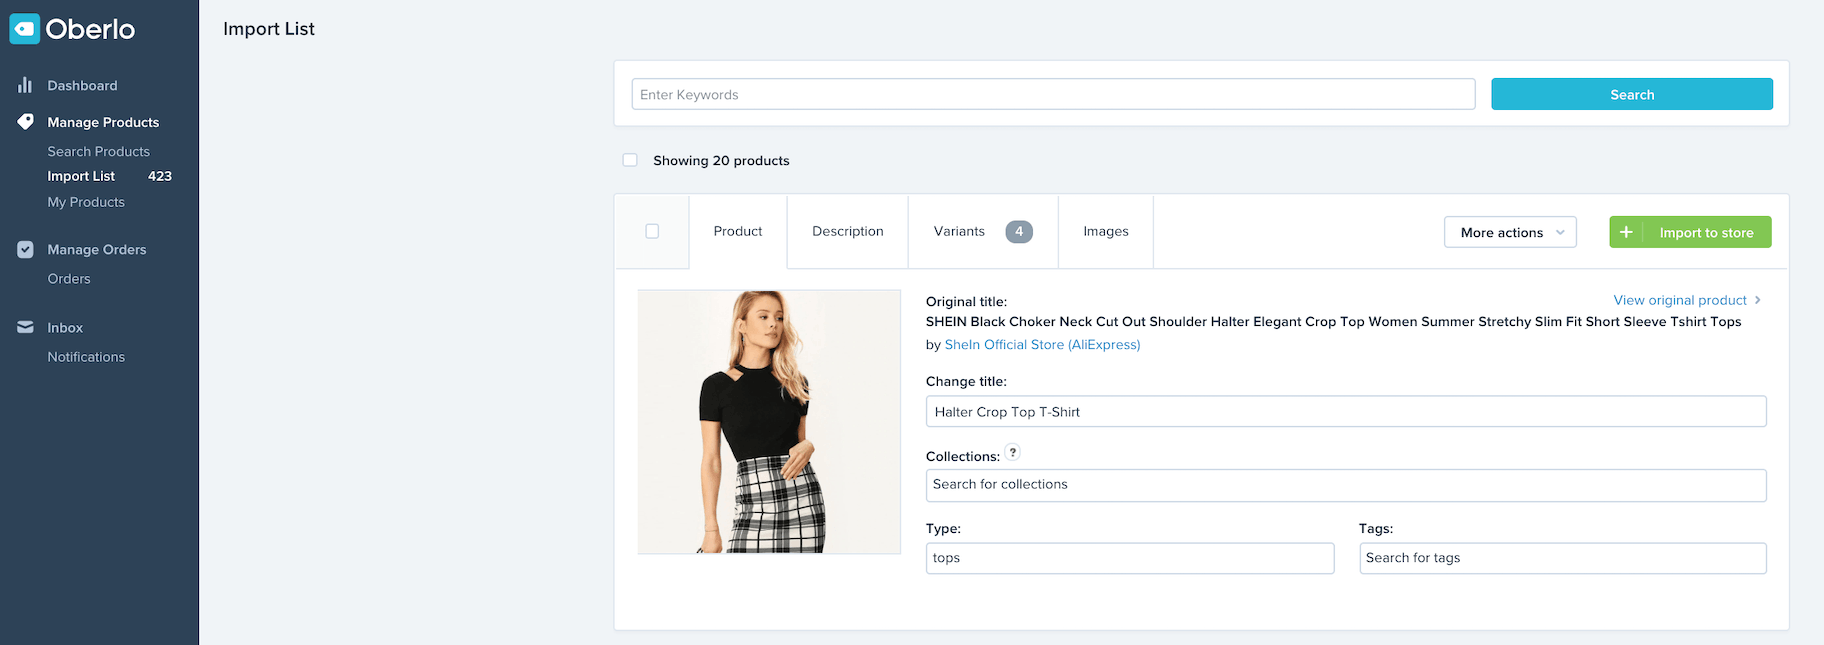Click the product photo thumbnail
1824x645 pixels.
(x=769, y=421)
